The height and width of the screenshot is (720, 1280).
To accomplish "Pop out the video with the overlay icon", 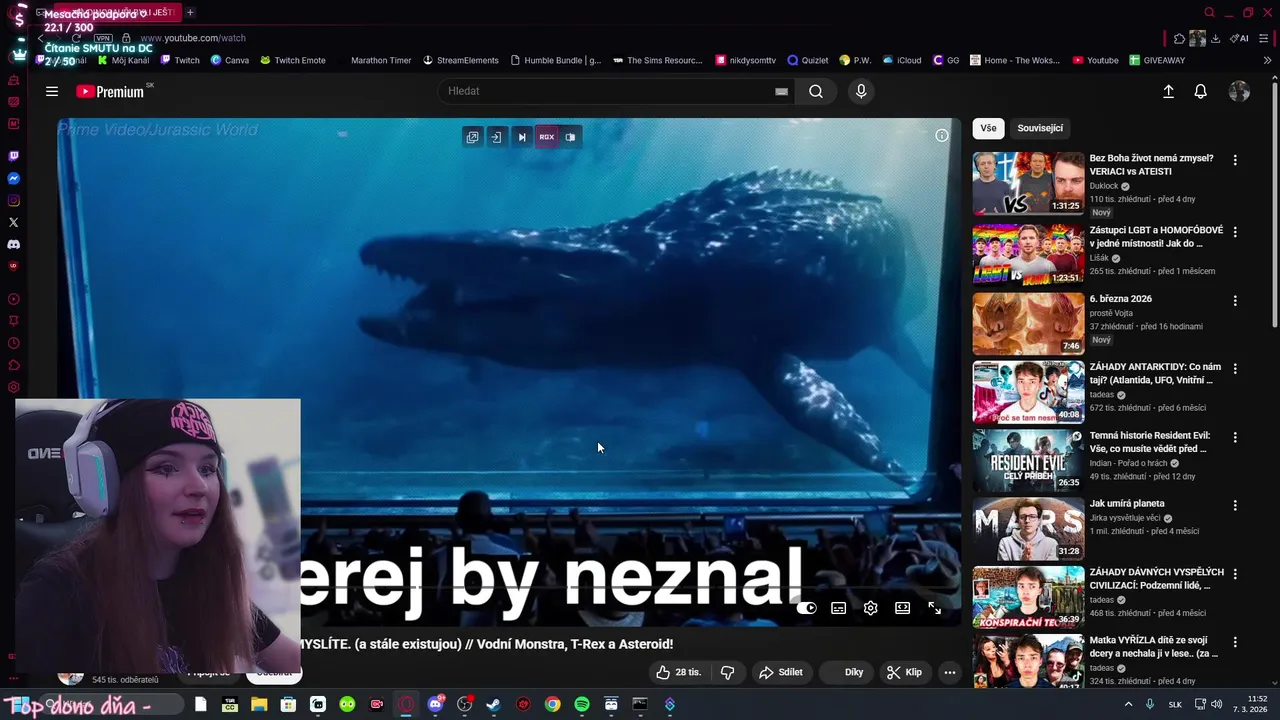I will click(x=472, y=137).
